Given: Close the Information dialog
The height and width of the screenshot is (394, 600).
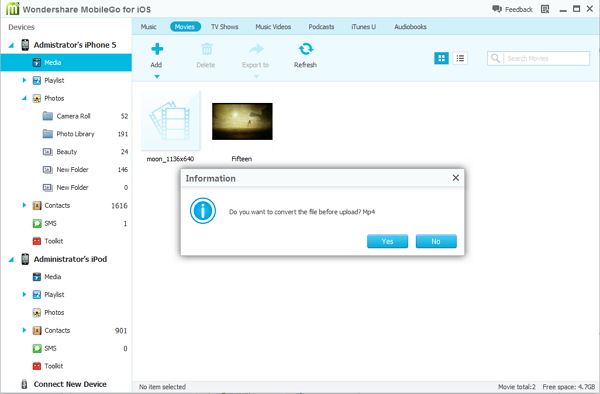Looking at the screenshot, I should click(455, 177).
